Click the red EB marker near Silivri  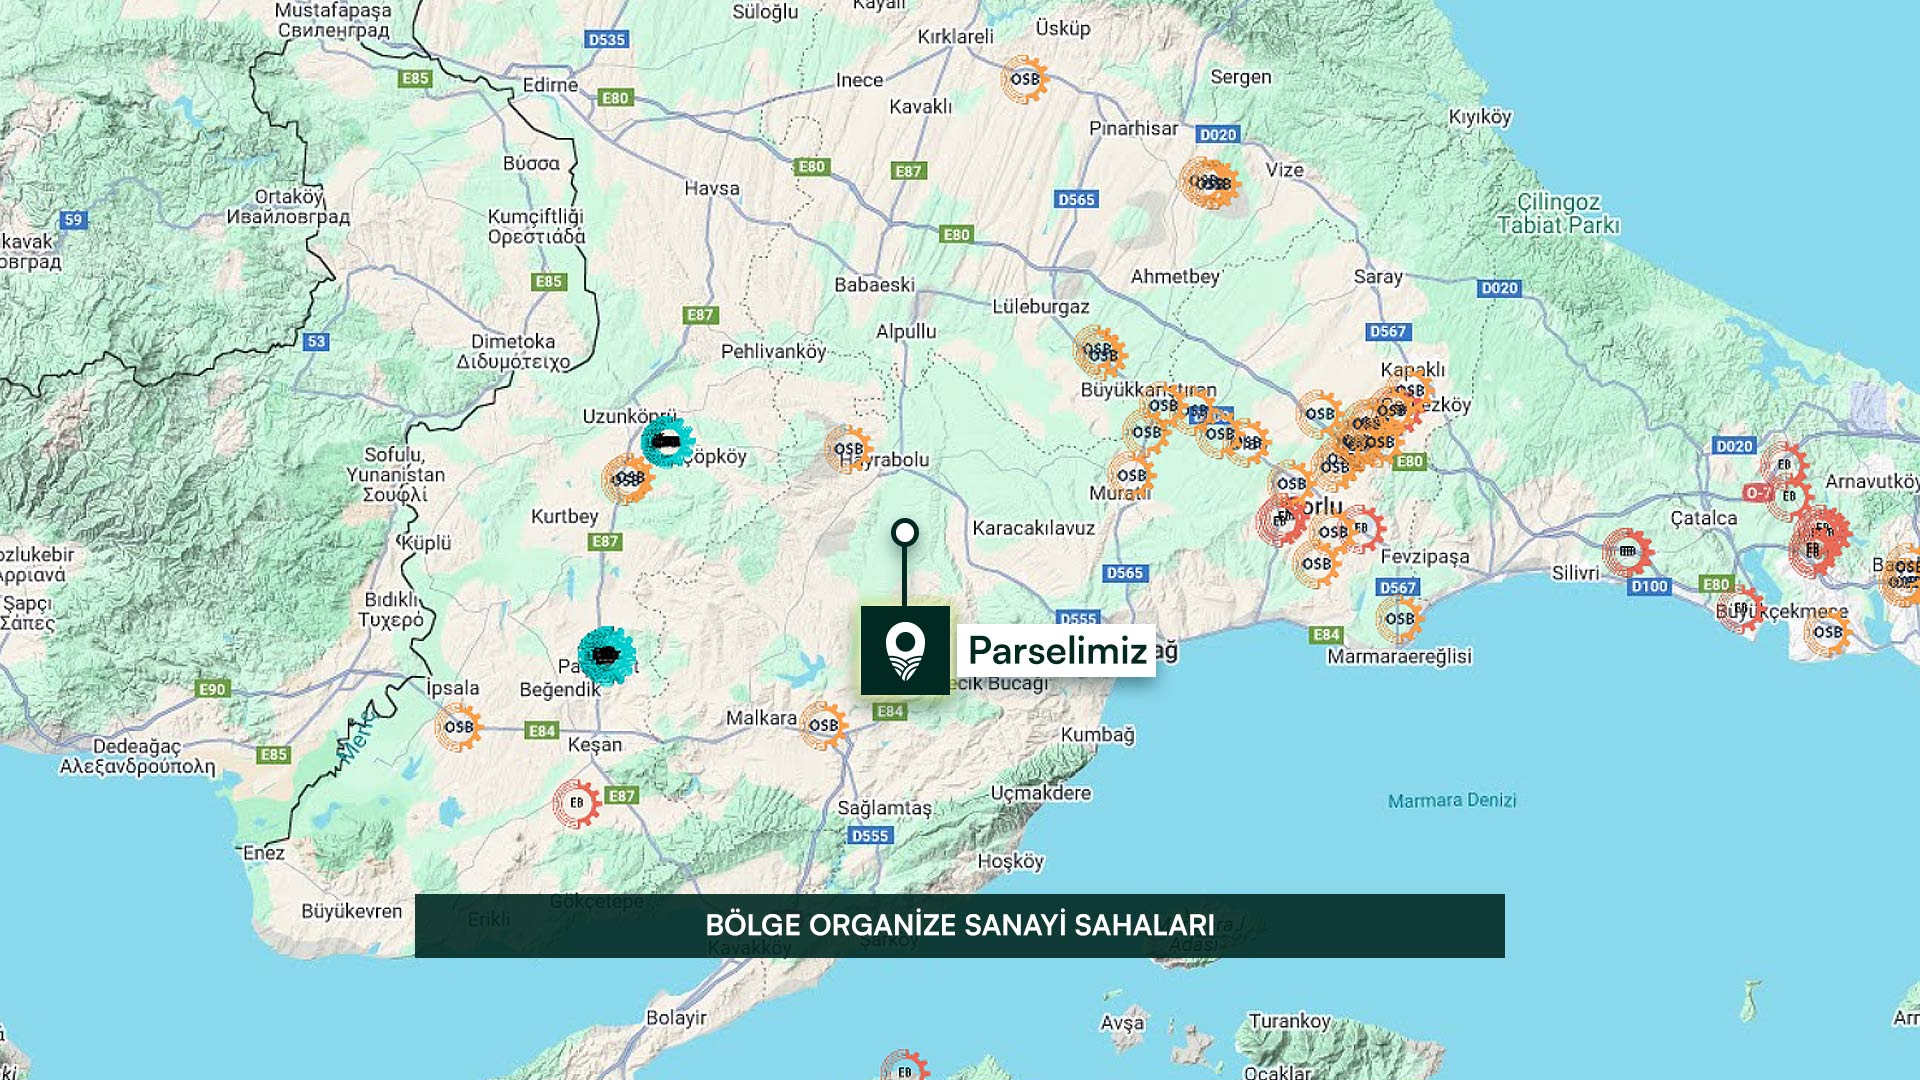coord(1627,551)
